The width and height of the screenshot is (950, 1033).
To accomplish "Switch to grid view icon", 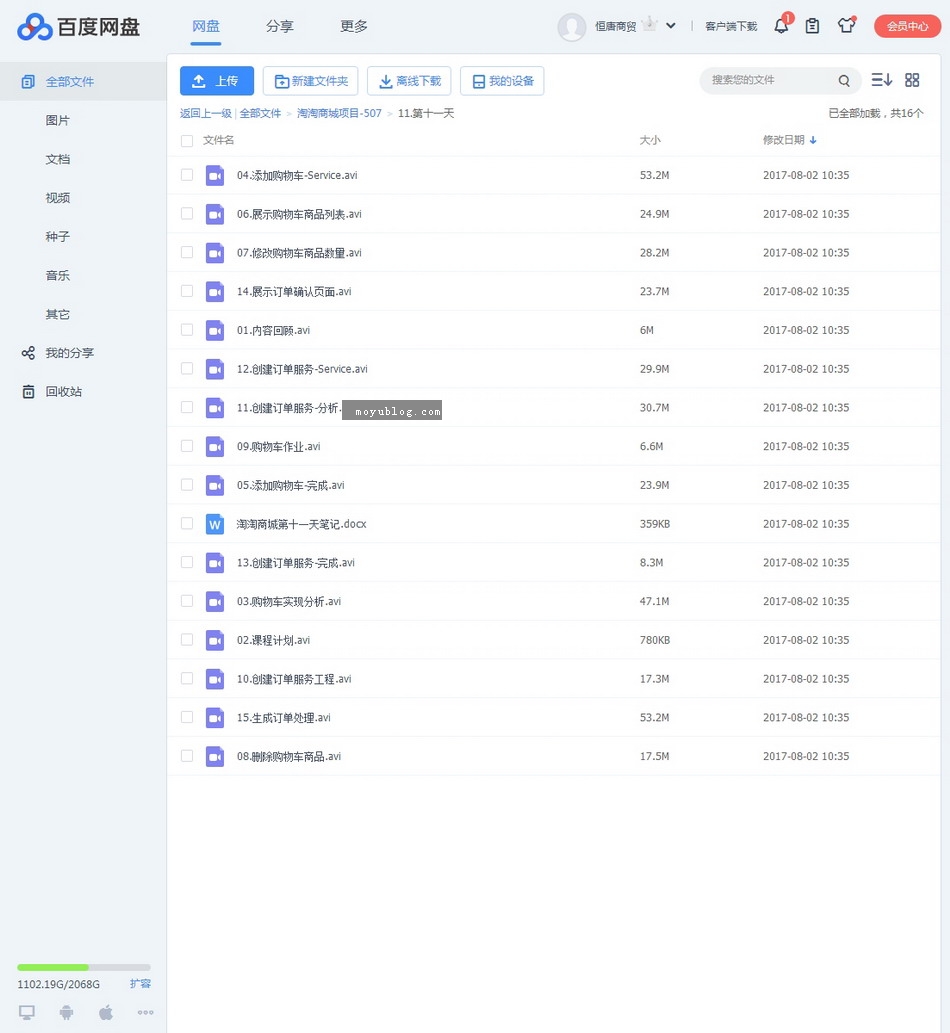I will click(x=912, y=80).
